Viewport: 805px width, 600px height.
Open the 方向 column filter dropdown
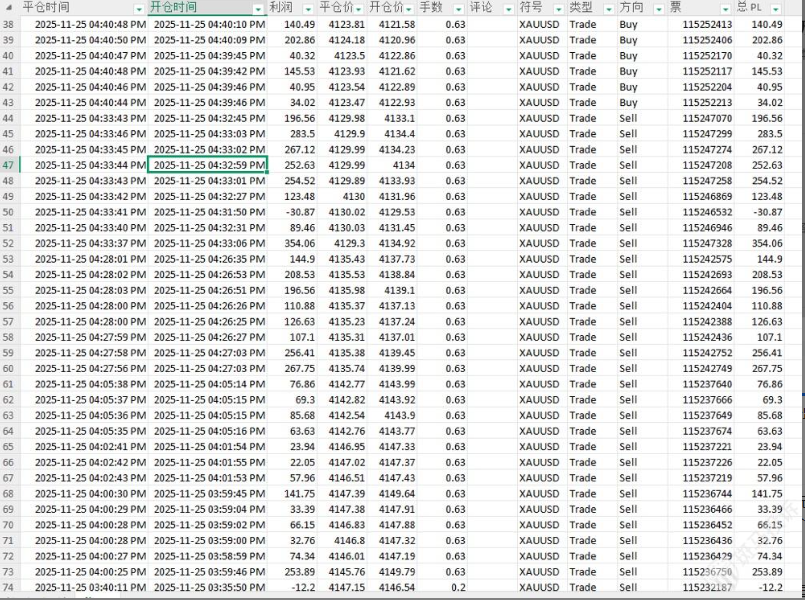[x=658, y=8]
